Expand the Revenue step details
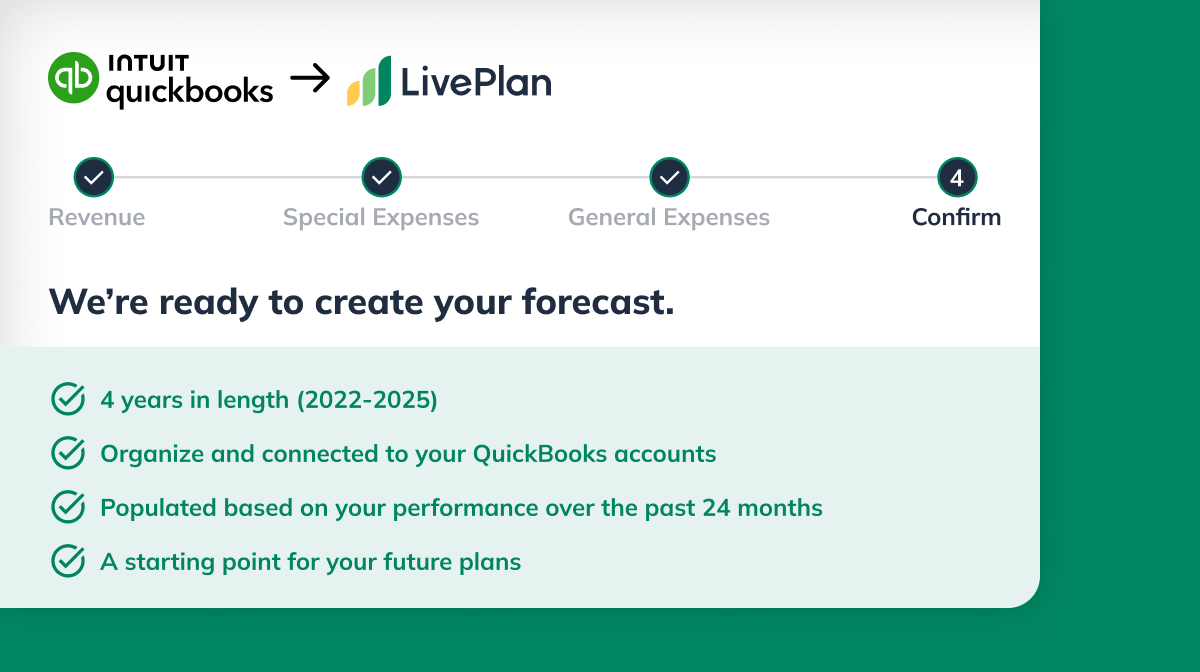The width and height of the screenshot is (1200, 672). click(95, 217)
